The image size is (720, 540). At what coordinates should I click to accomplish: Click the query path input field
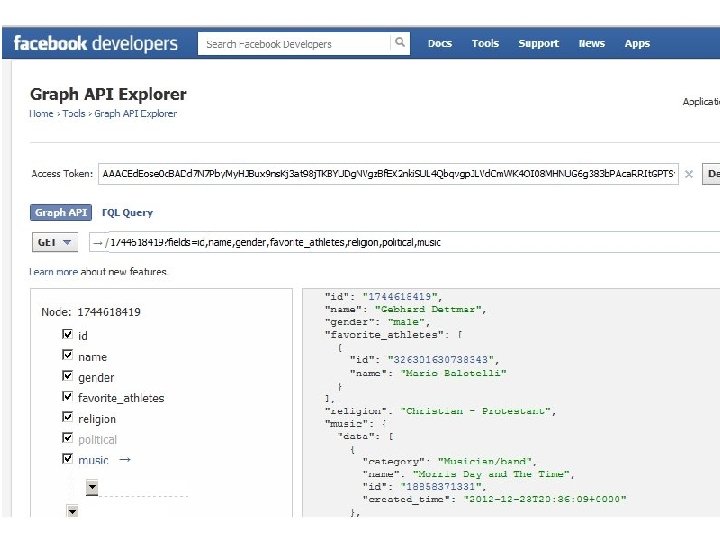(x=404, y=242)
